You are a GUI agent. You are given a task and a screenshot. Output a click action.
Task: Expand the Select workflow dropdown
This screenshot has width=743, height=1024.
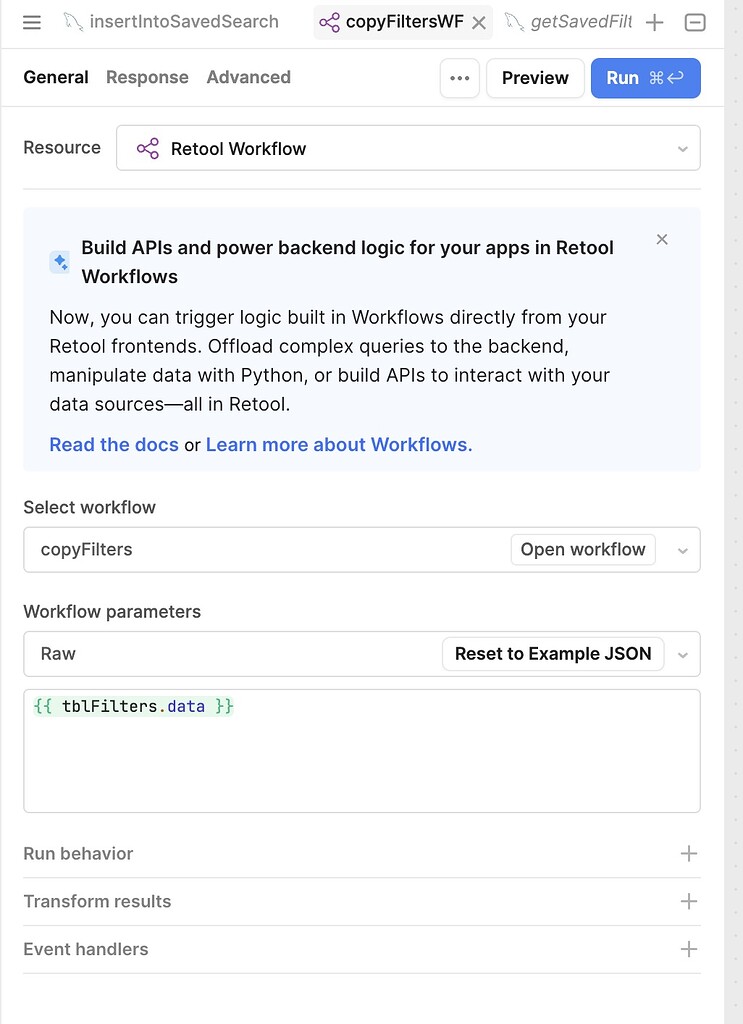point(683,550)
